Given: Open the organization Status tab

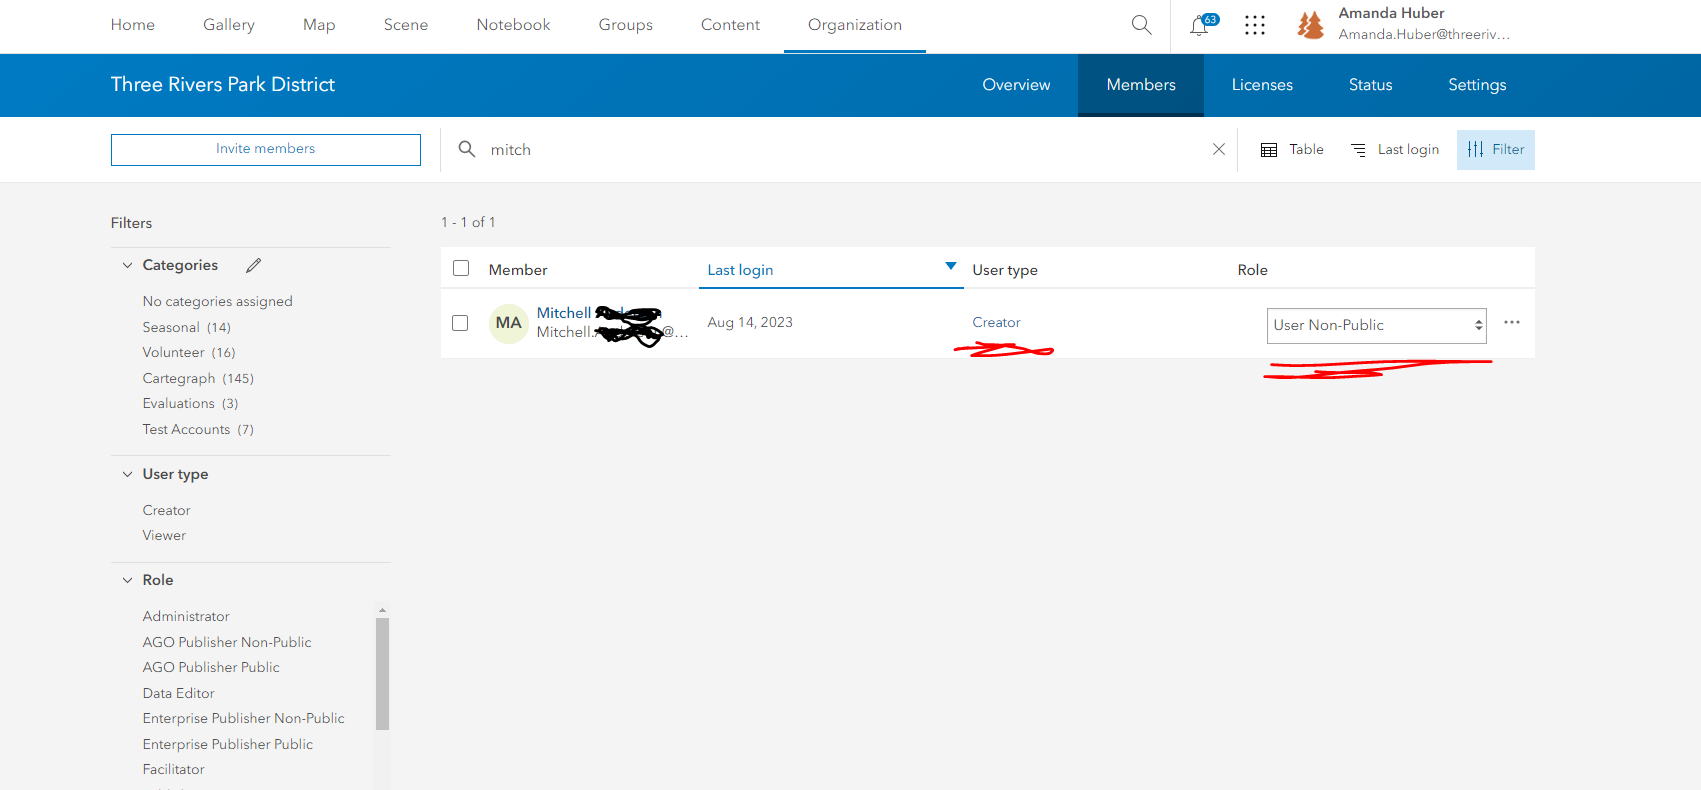Looking at the screenshot, I should [x=1370, y=85].
